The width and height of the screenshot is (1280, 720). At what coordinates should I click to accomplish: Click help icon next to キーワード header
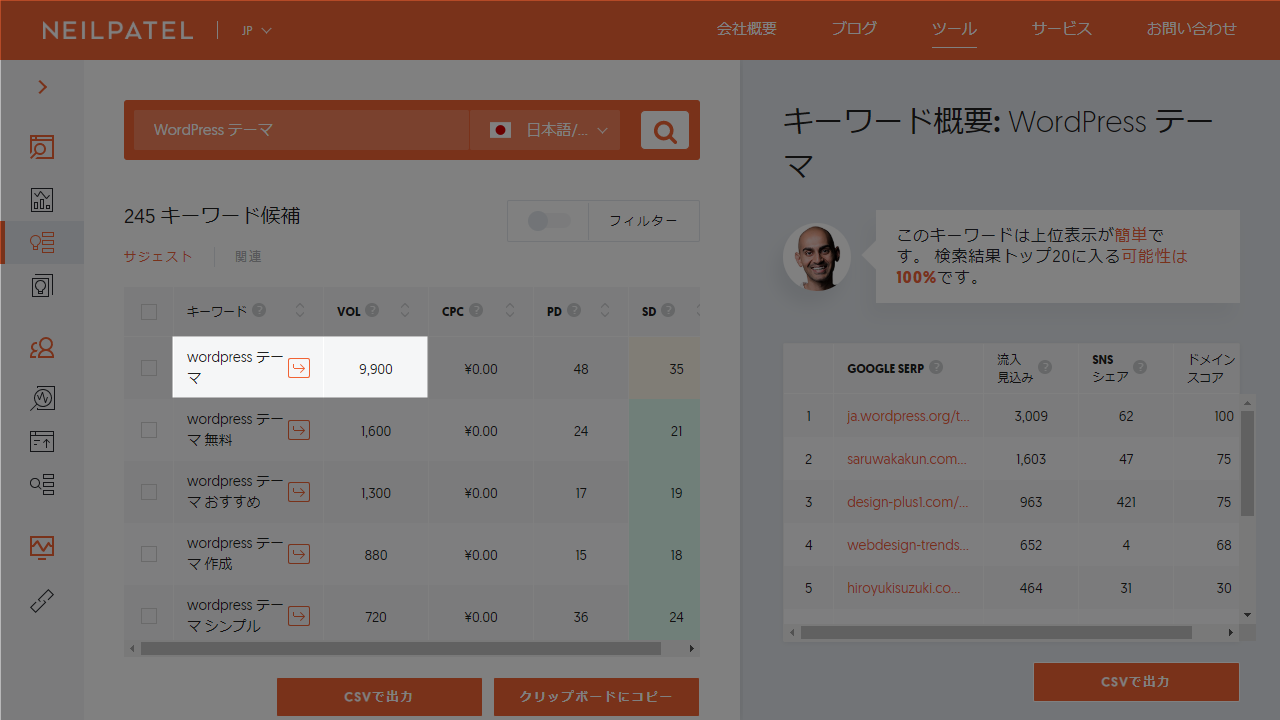click(259, 311)
